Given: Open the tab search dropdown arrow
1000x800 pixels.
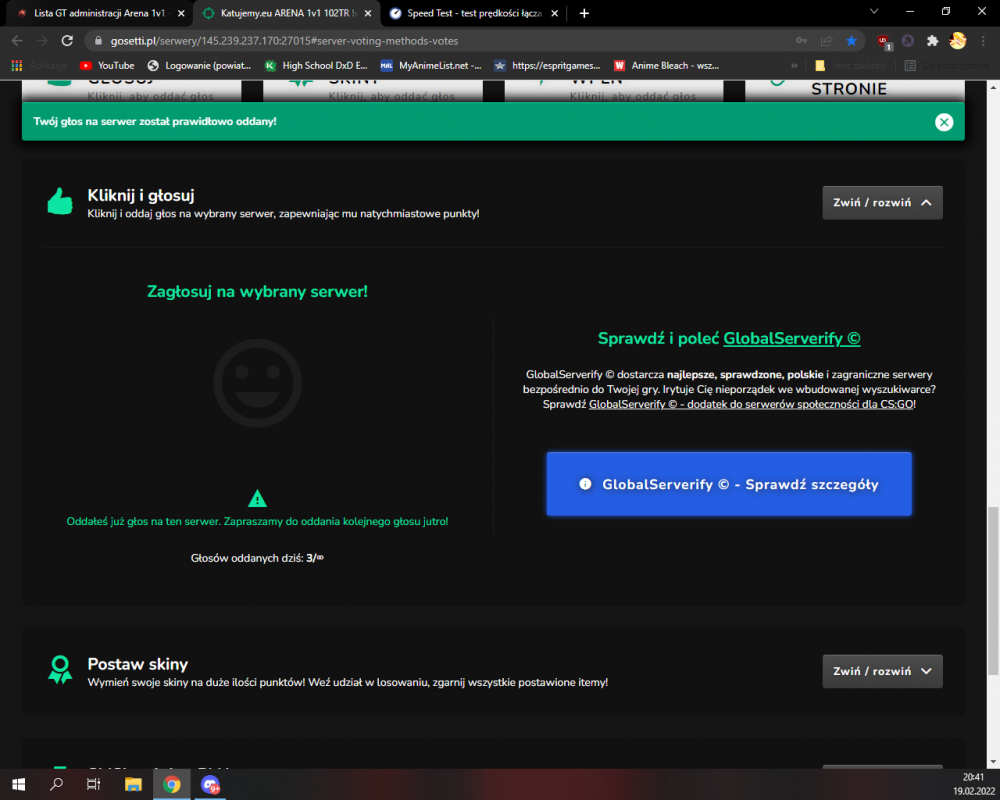Looking at the screenshot, I should (x=874, y=11).
